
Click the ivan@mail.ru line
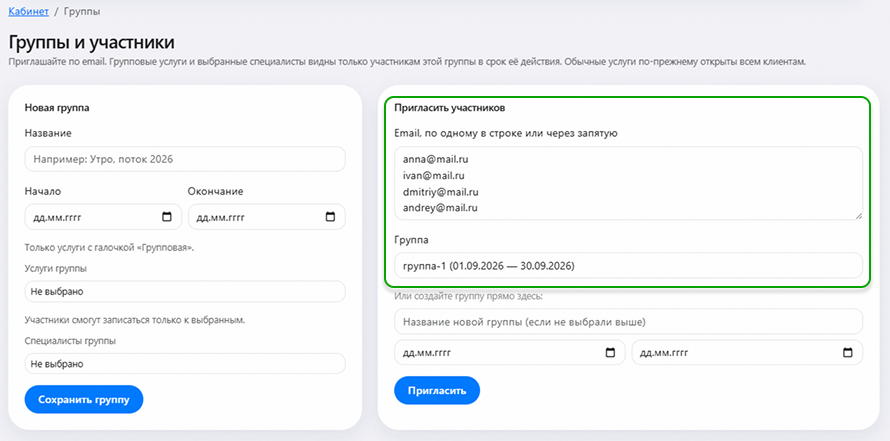point(434,175)
